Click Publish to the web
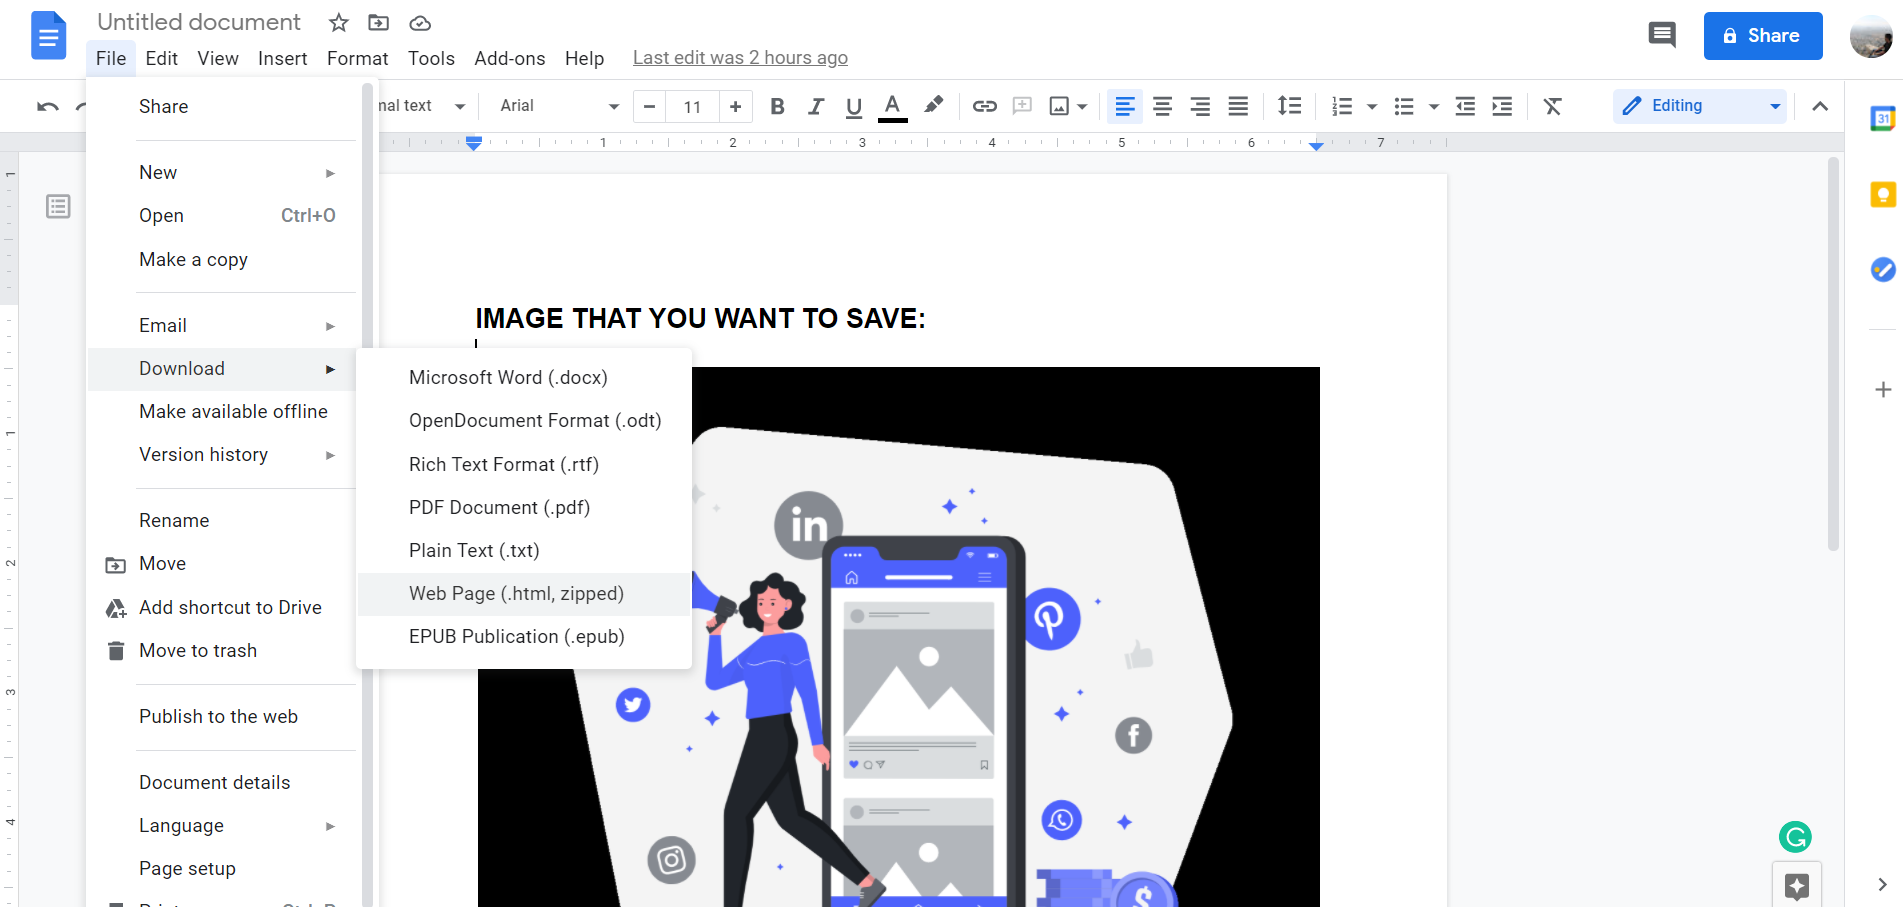Image resolution: width=1903 pixels, height=907 pixels. (x=222, y=717)
